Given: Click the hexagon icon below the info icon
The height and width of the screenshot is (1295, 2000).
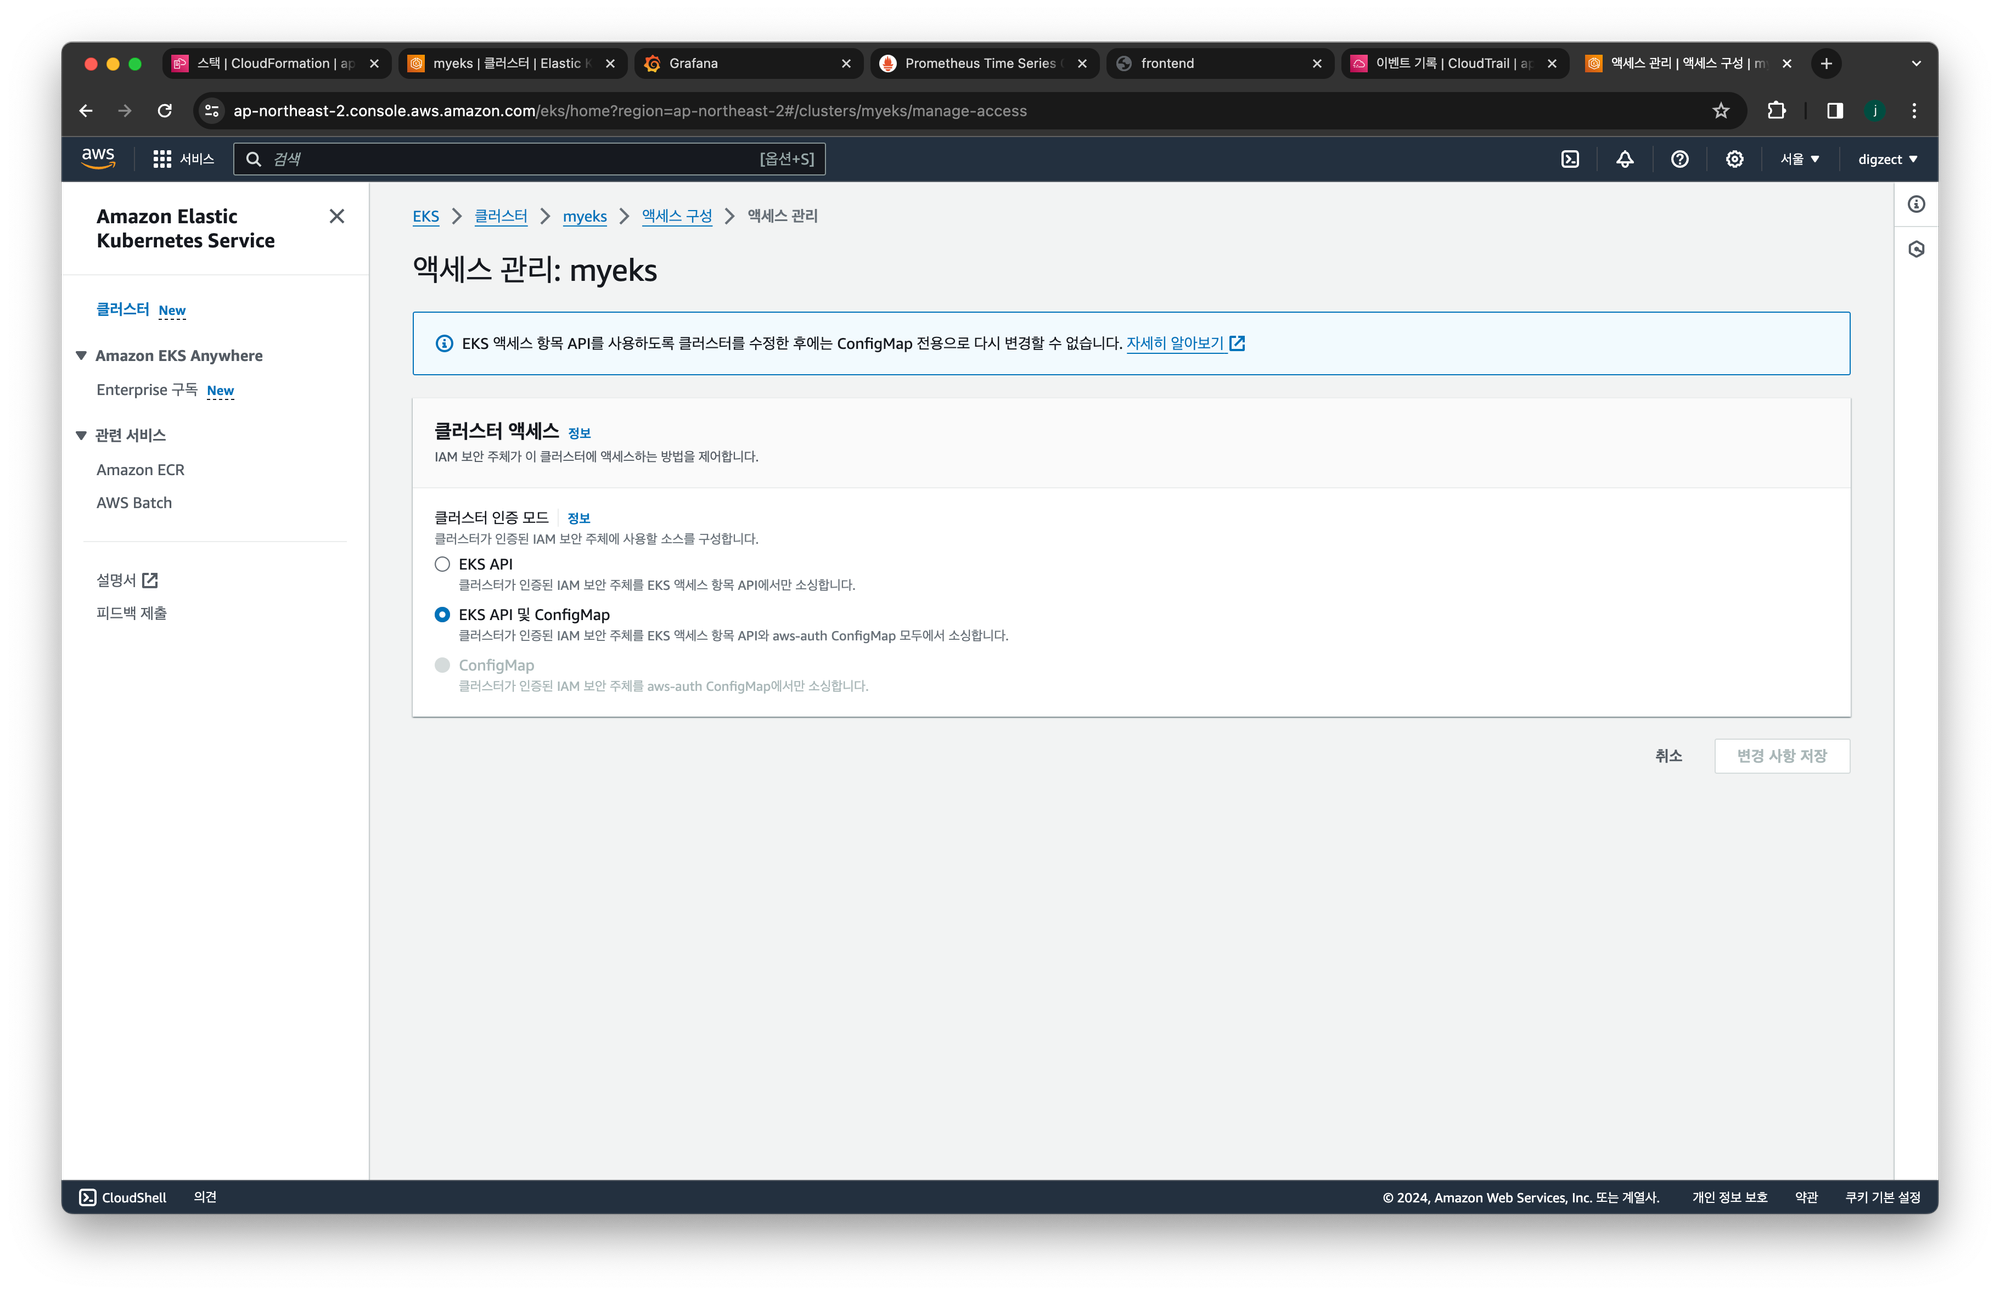Looking at the screenshot, I should pos(1916,249).
